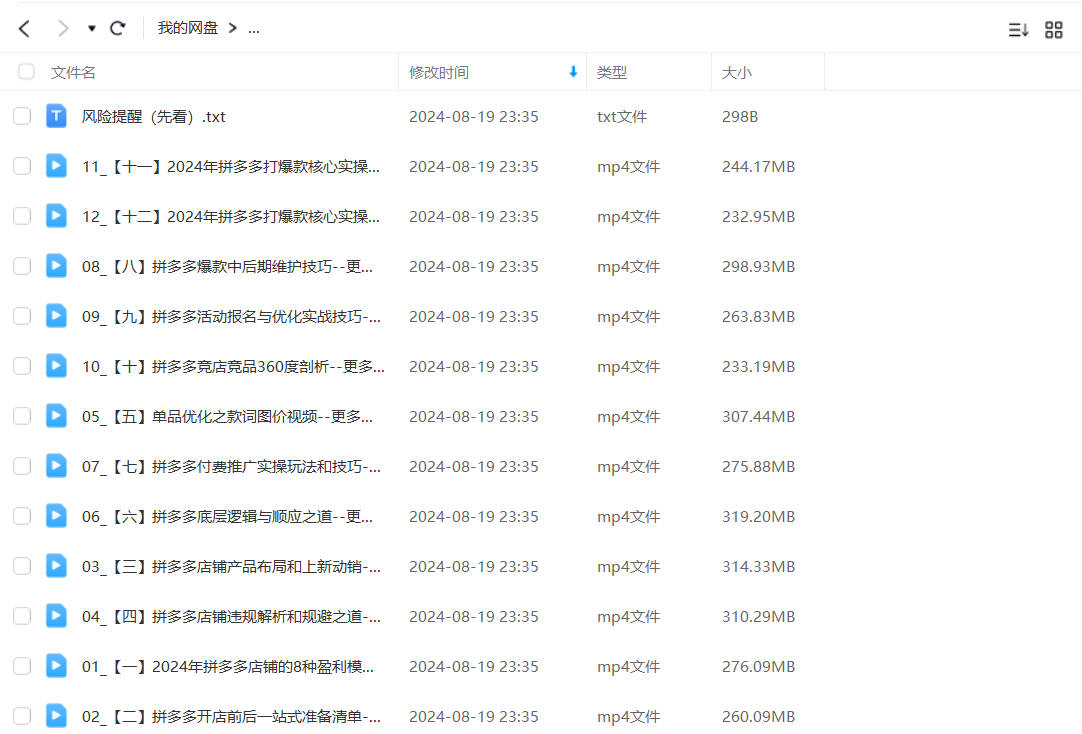The image size is (1082, 734).
Task: Click the 319.20MB size value
Action: point(758,517)
